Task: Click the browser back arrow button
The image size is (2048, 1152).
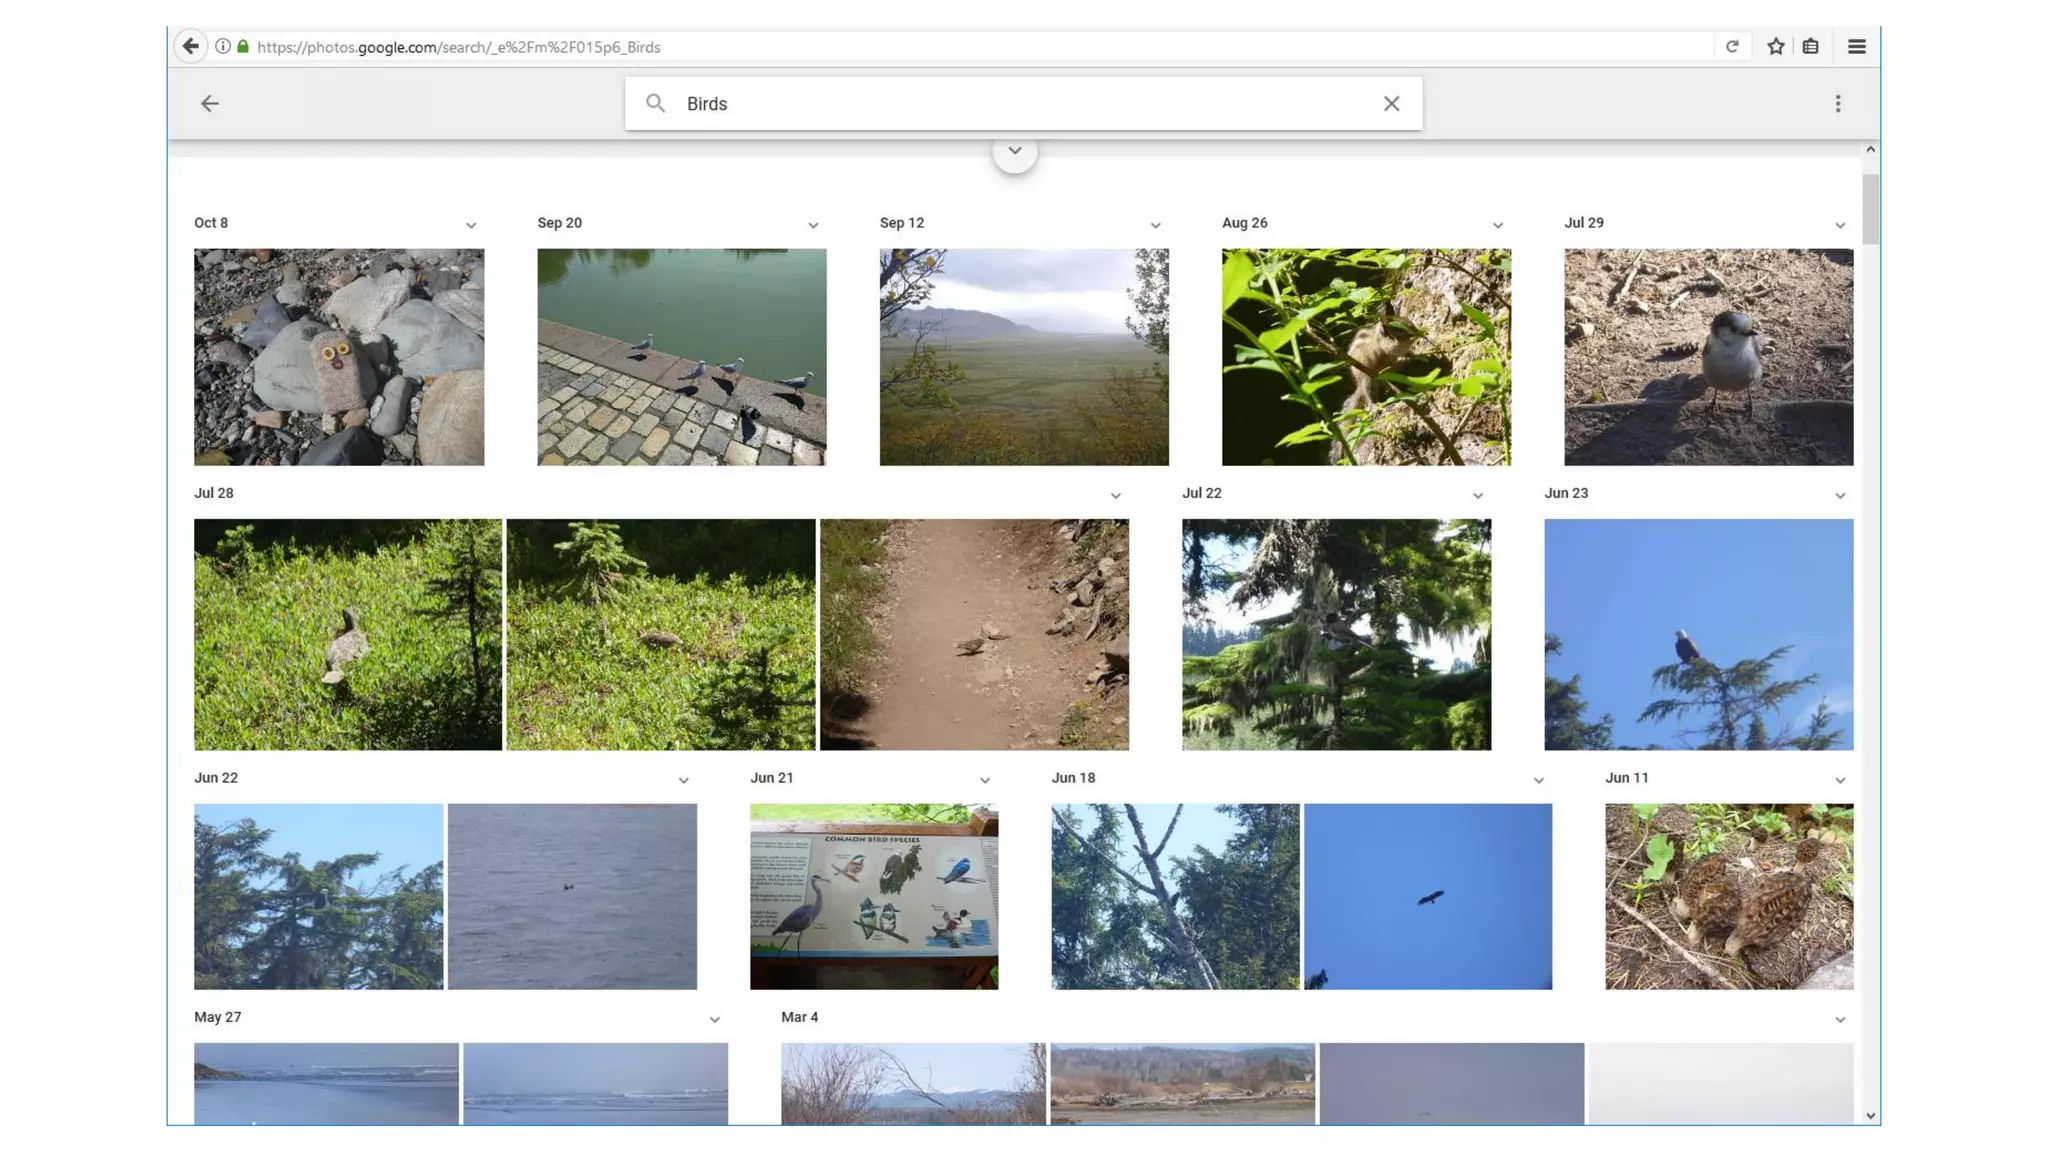Action: point(190,46)
